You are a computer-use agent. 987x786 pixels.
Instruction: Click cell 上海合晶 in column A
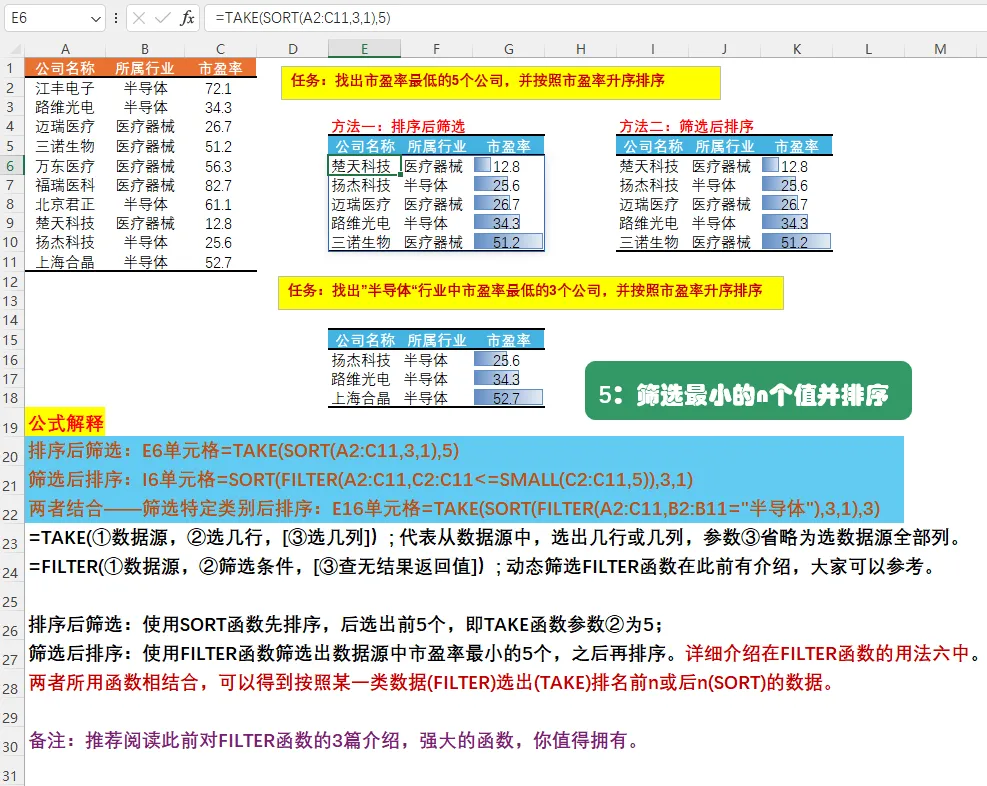pyautogui.click(x=65, y=262)
